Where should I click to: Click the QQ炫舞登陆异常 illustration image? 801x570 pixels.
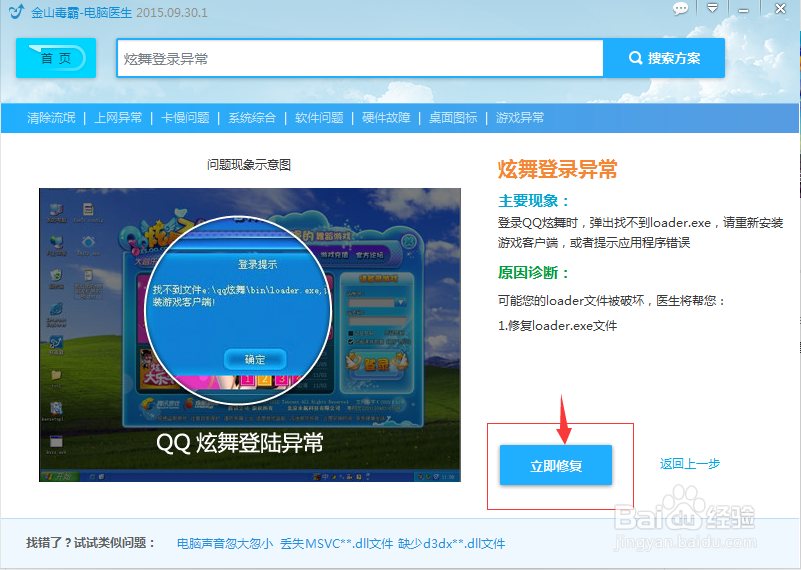pyautogui.click(x=250, y=335)
